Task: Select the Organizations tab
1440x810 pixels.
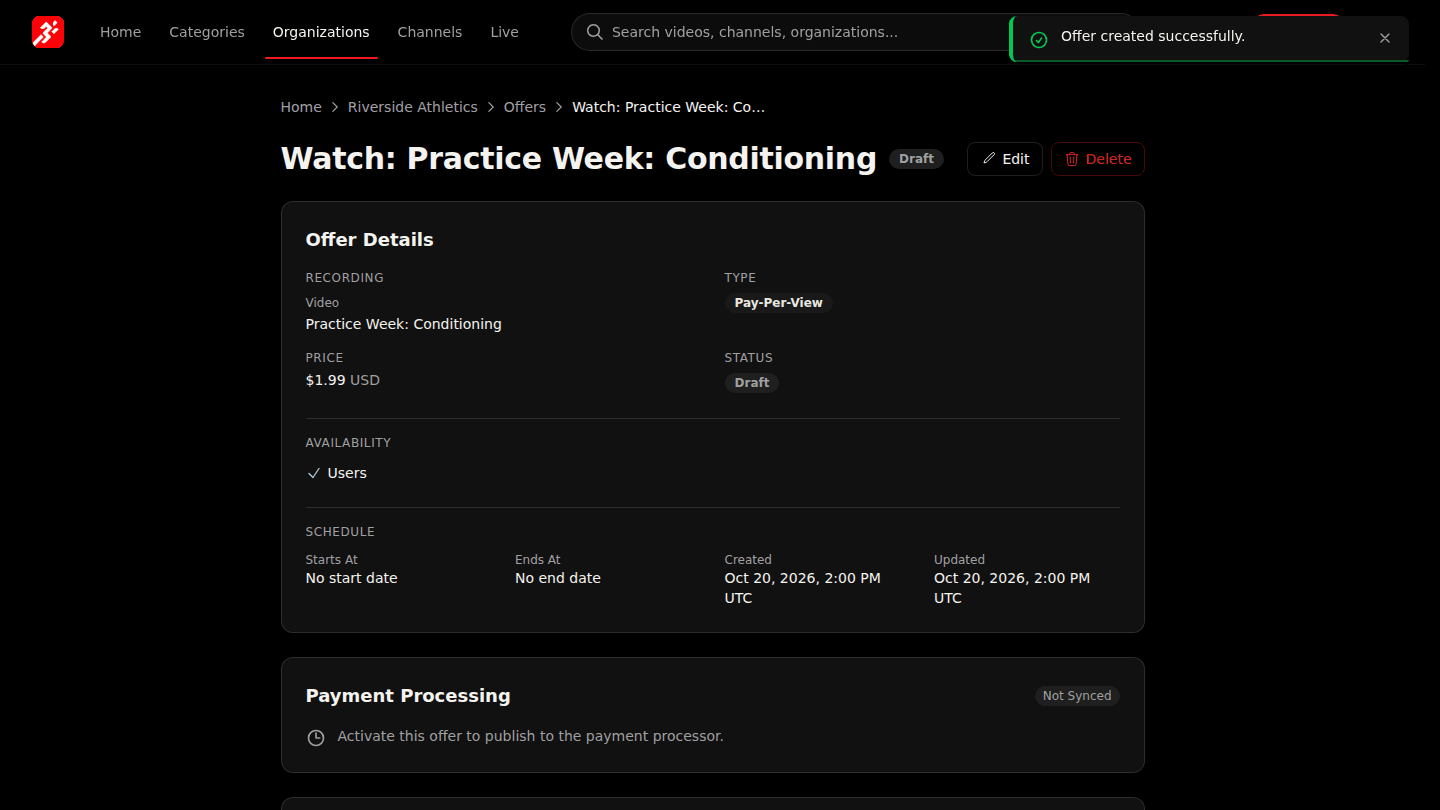Action: [x=321, y=32]
